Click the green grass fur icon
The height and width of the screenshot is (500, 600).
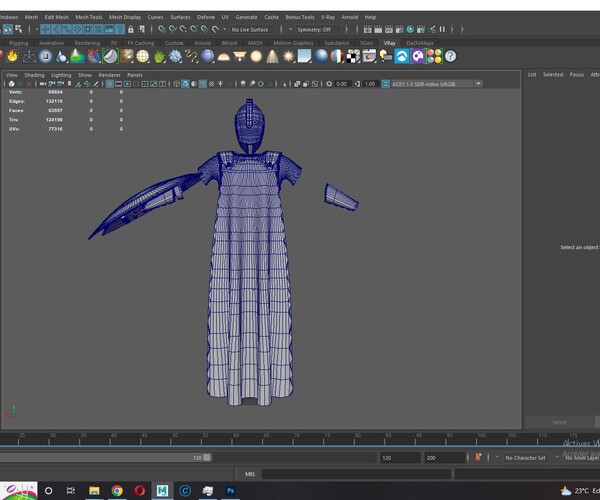point(159,57)
